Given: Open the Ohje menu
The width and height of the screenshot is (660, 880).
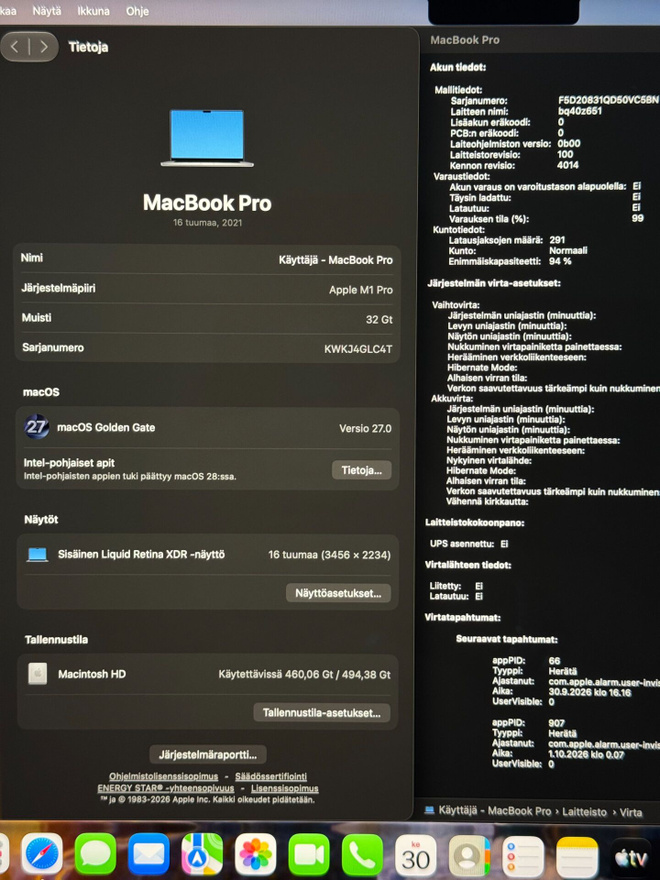Looking at the screenshot, I should [x=137, y=11].
